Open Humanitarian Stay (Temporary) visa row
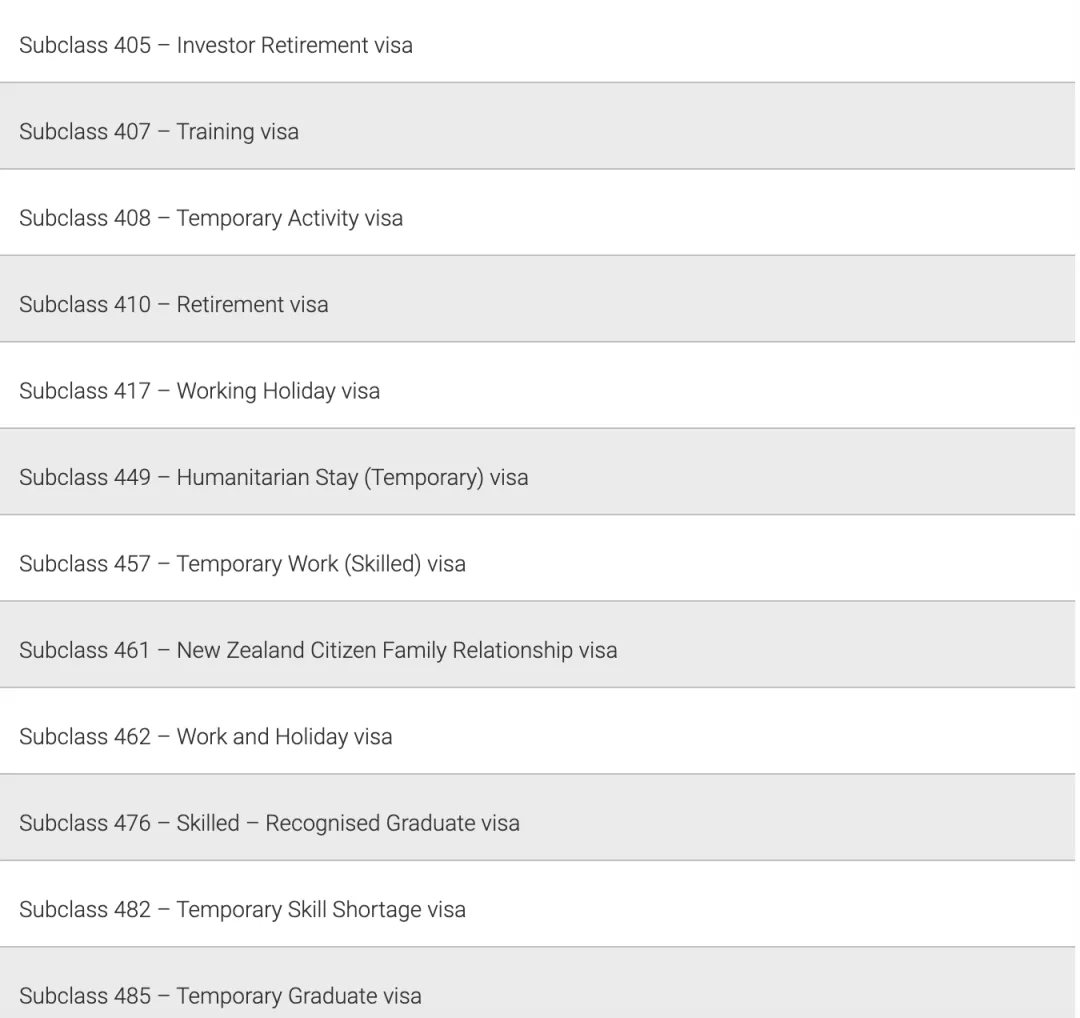The image size is (1080, 1018). pos(274,478)
